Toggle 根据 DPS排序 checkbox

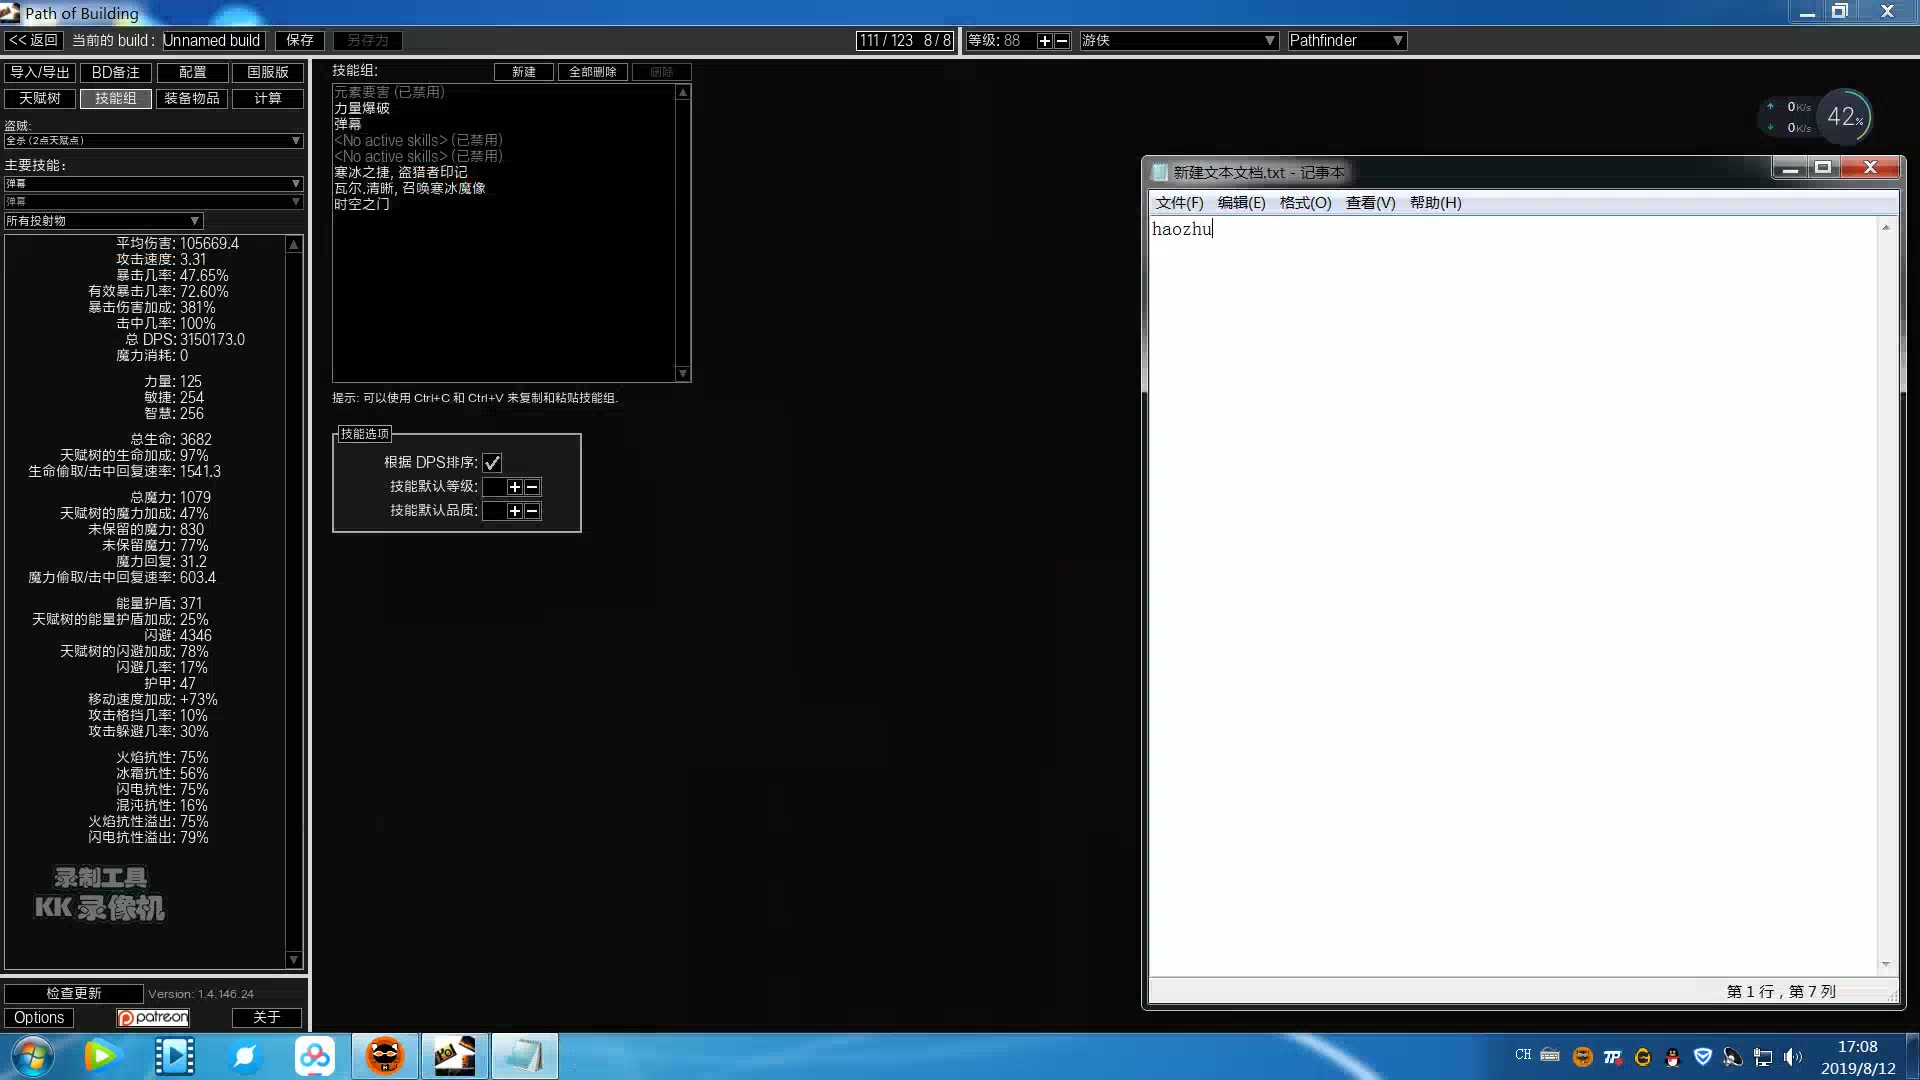492,463
